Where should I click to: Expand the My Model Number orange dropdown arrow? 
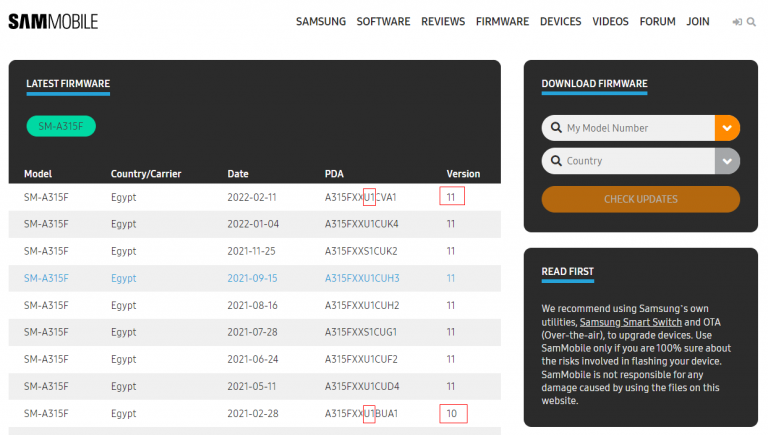click(x=727, y=128)
